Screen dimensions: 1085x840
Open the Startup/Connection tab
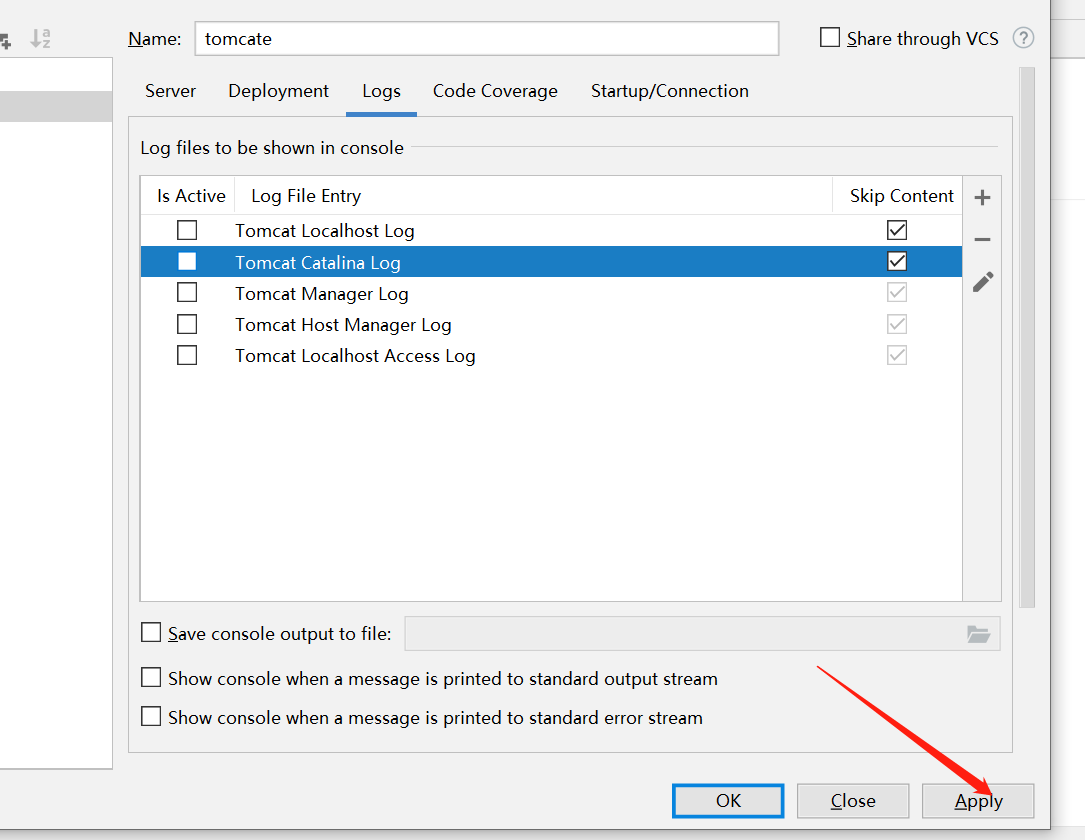[x=669, y=91]
